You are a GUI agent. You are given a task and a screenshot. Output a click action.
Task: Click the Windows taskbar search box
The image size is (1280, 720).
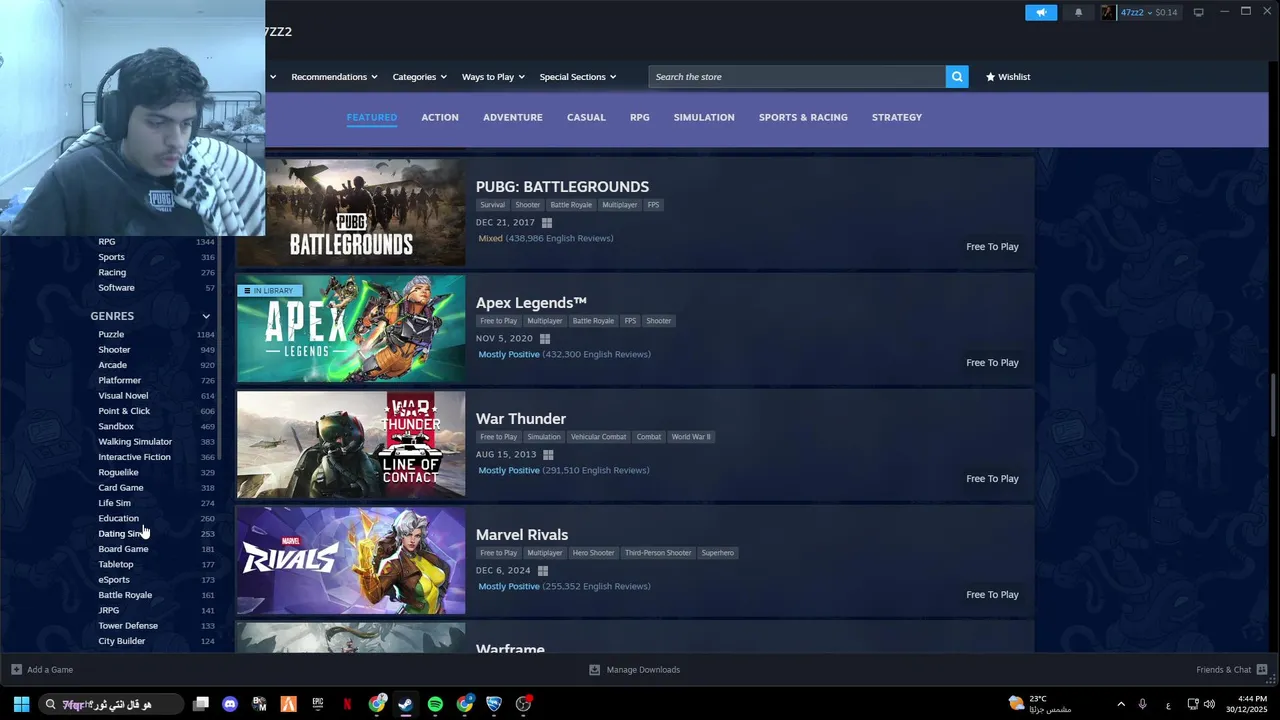pos(110,704)
